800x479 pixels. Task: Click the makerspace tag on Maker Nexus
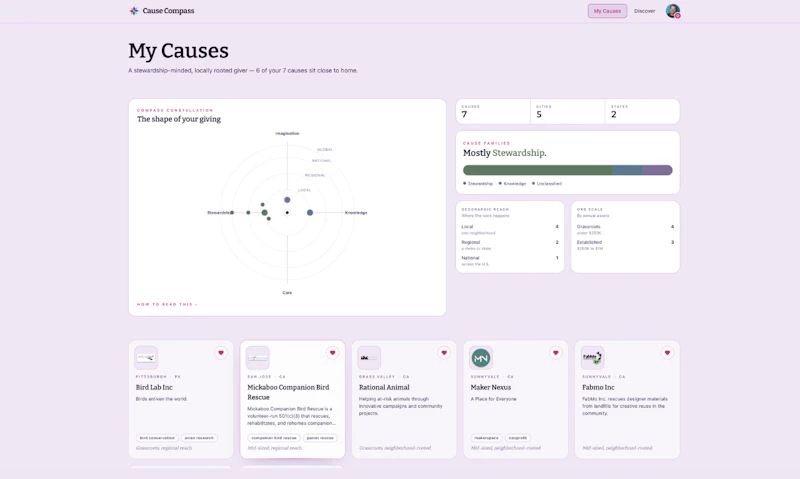(486, 438)
